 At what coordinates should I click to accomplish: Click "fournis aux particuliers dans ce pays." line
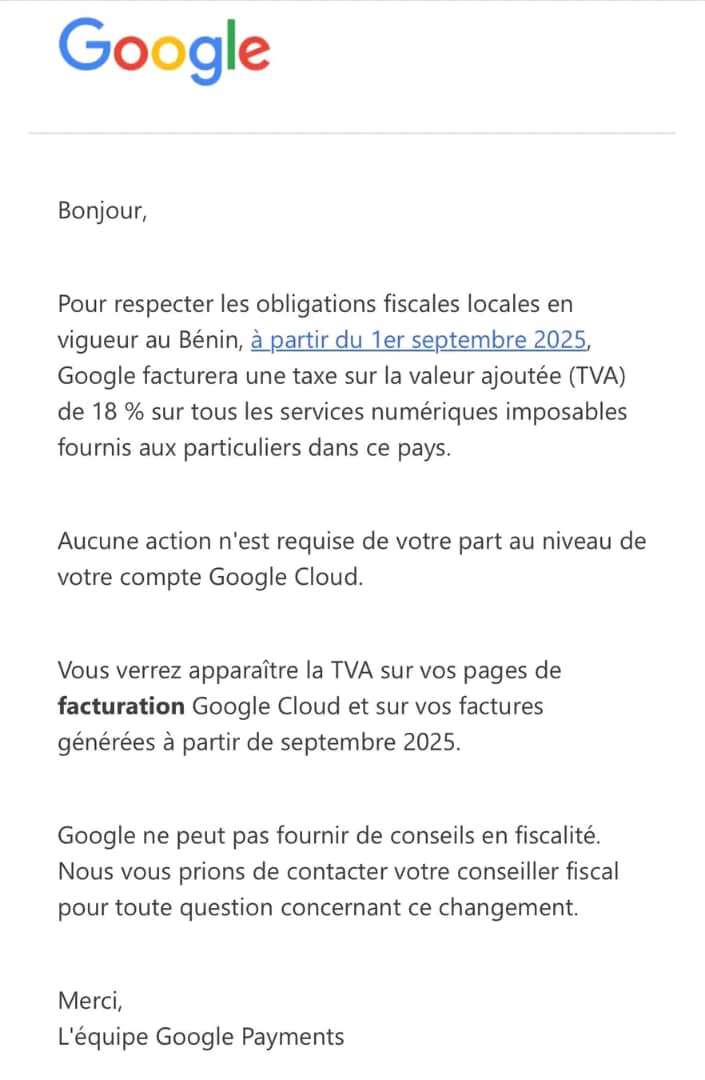(255, 448)
